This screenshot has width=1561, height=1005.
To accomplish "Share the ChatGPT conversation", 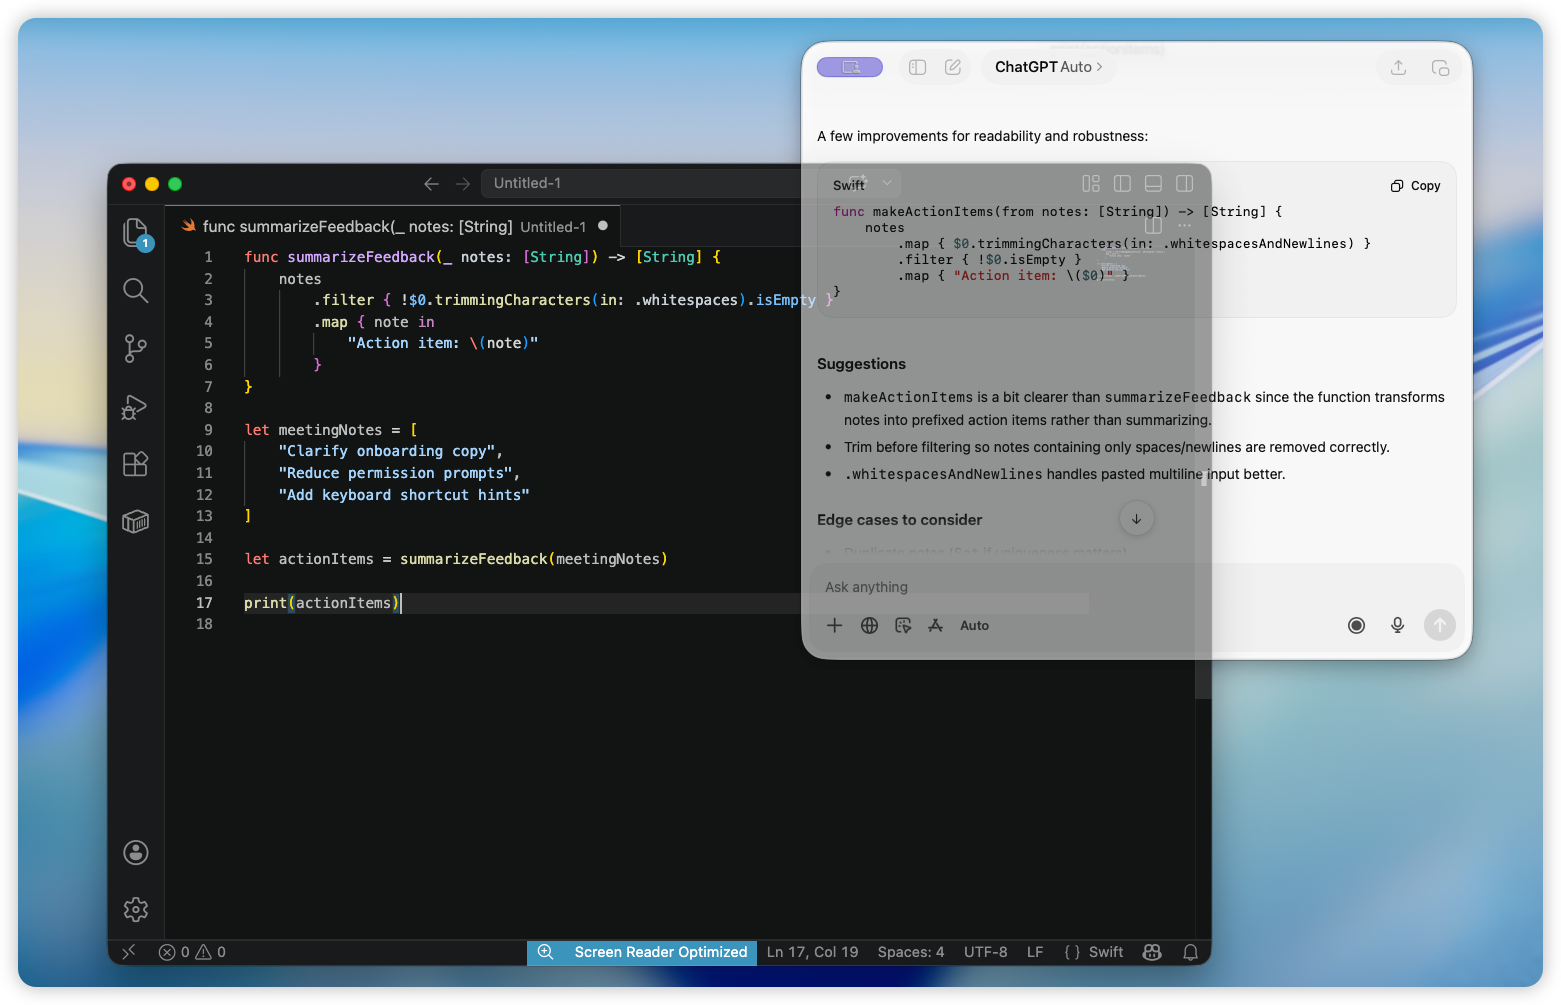I will [1398, 67].
